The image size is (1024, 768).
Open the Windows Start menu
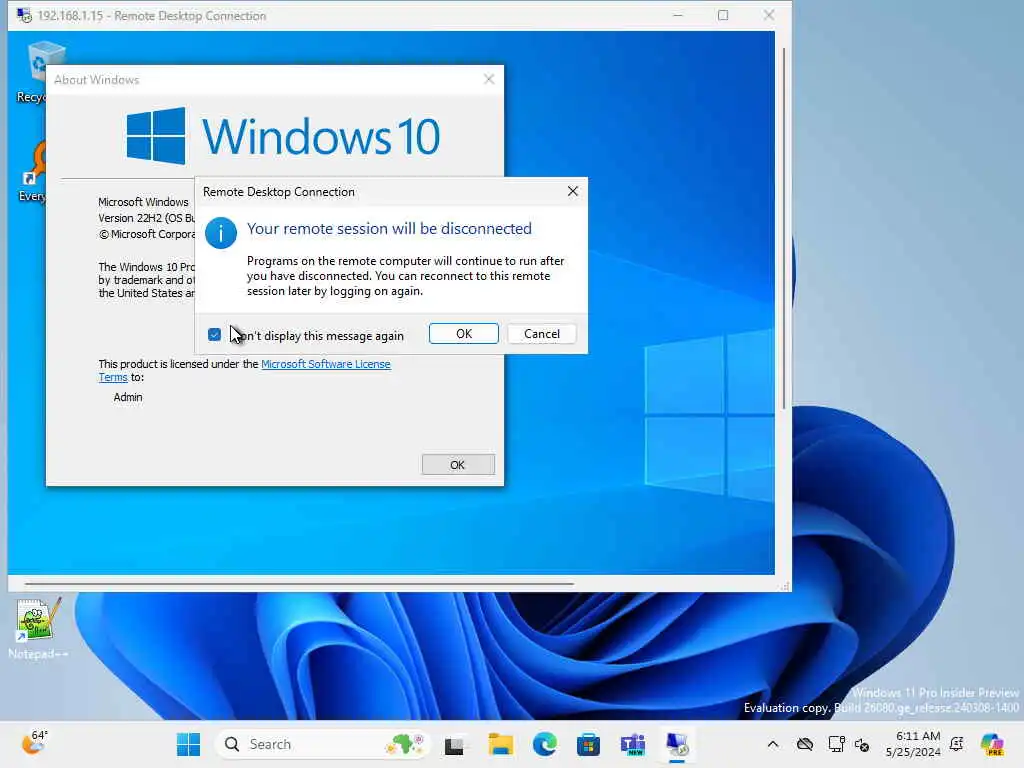189,744
